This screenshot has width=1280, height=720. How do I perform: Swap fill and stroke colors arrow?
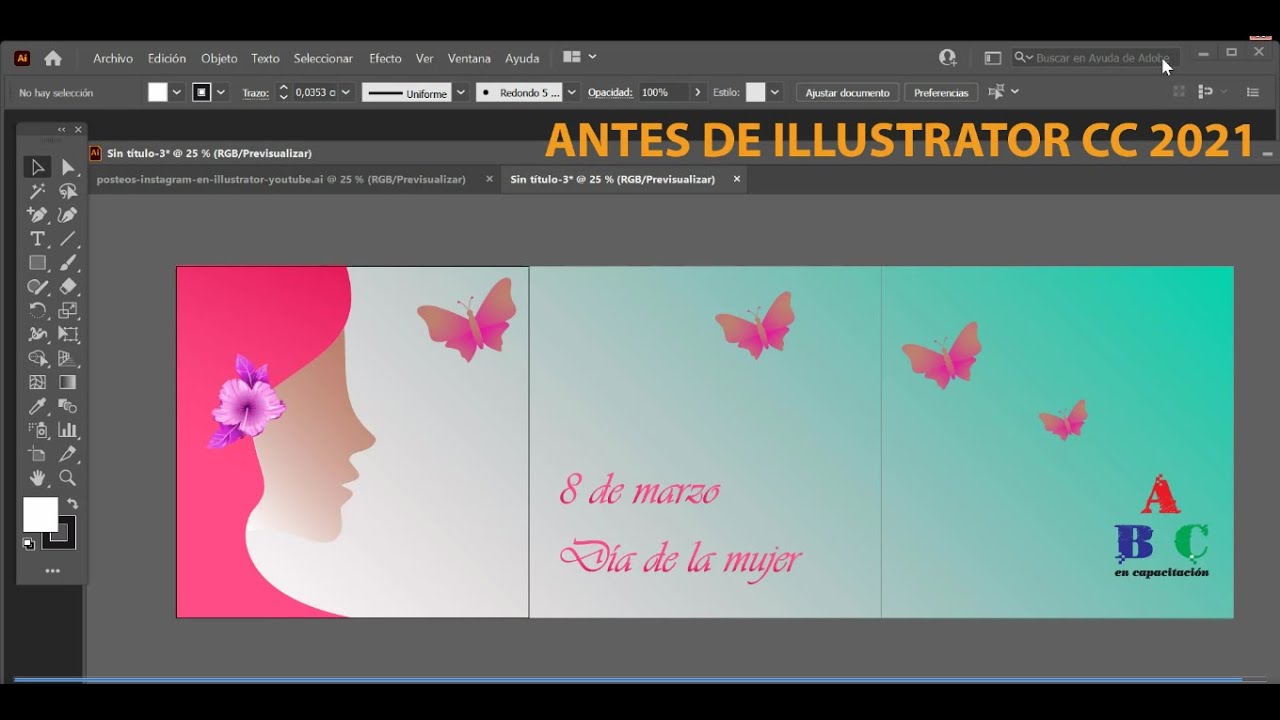pyautogui.click(x=72, y=504)
